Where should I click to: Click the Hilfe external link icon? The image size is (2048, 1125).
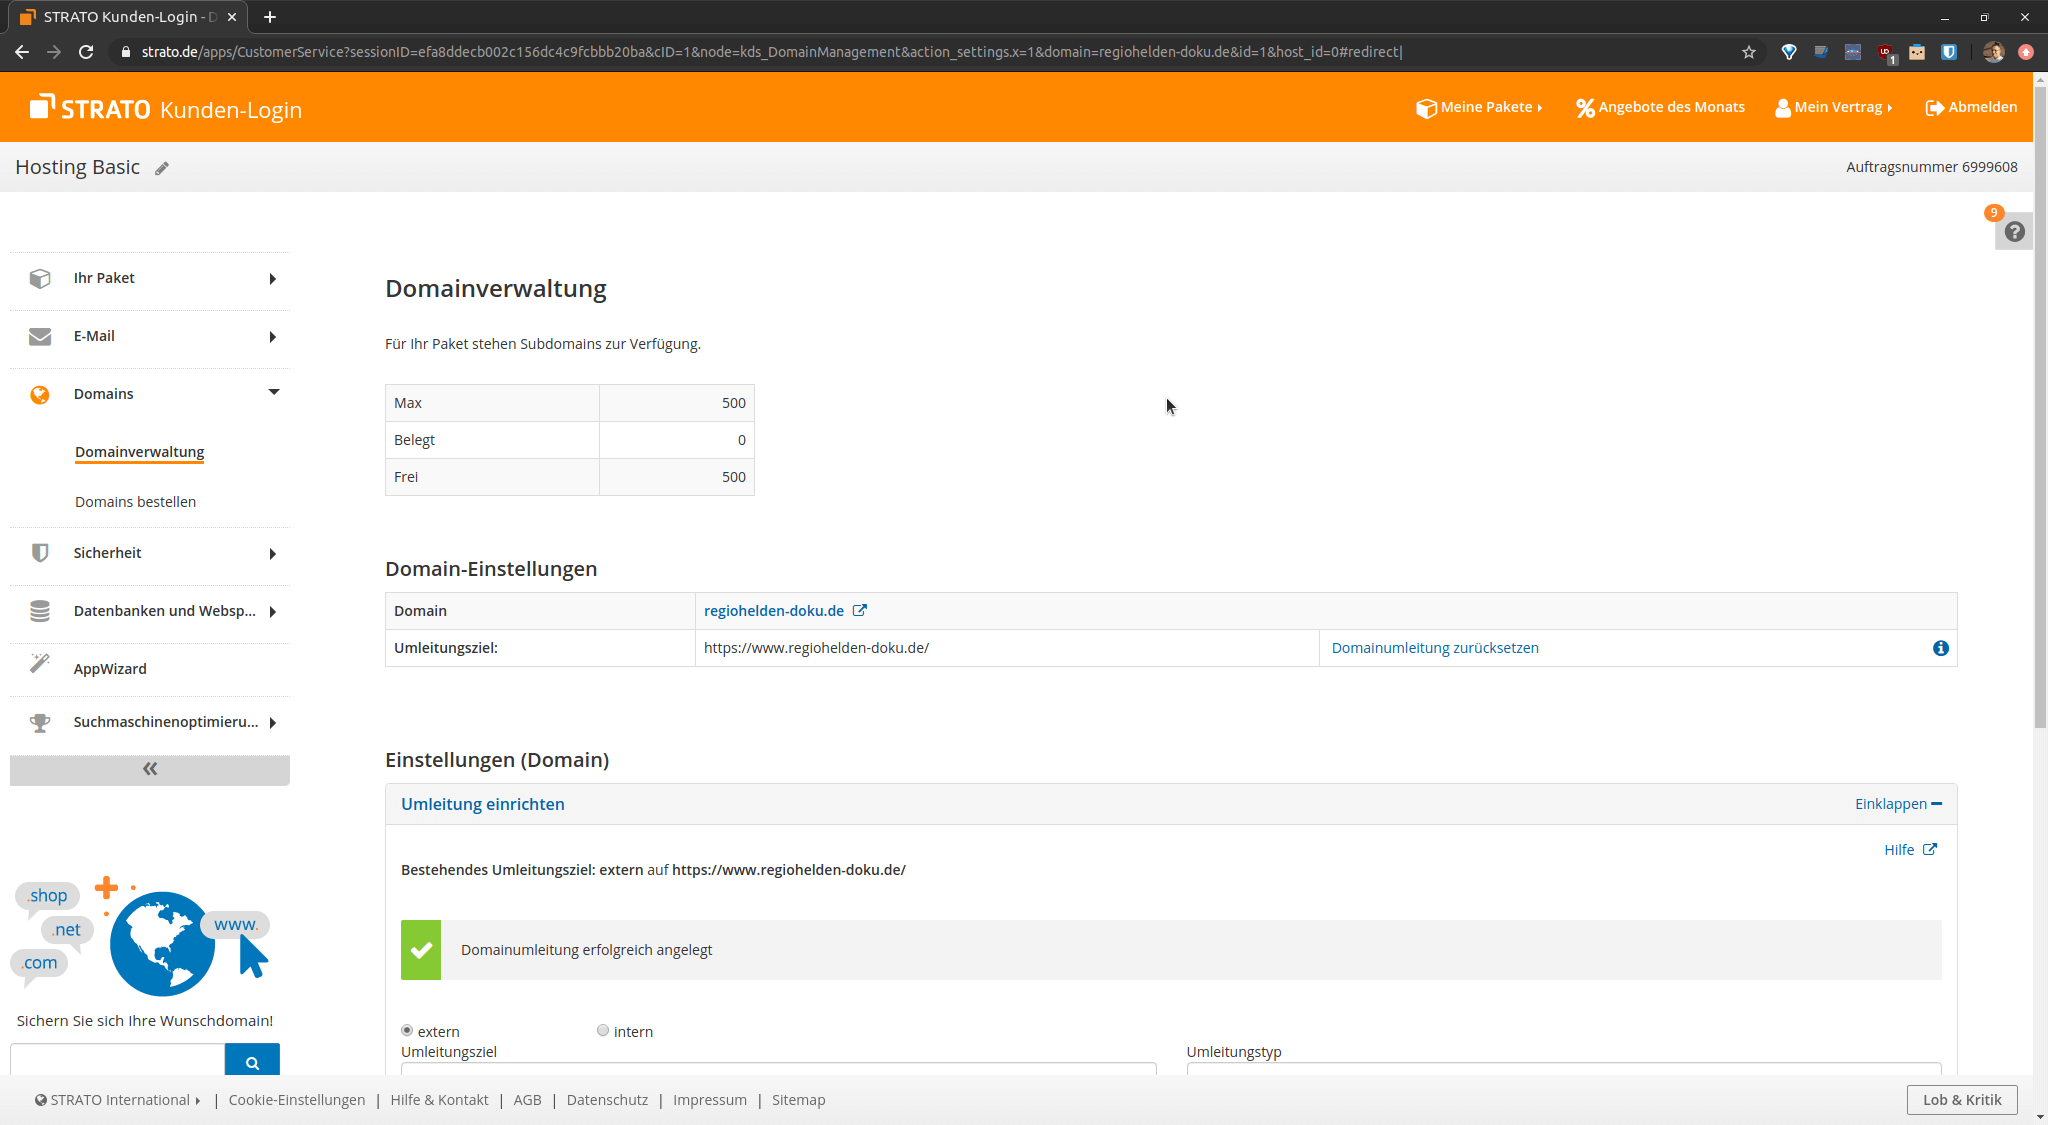pos(1930,849)
